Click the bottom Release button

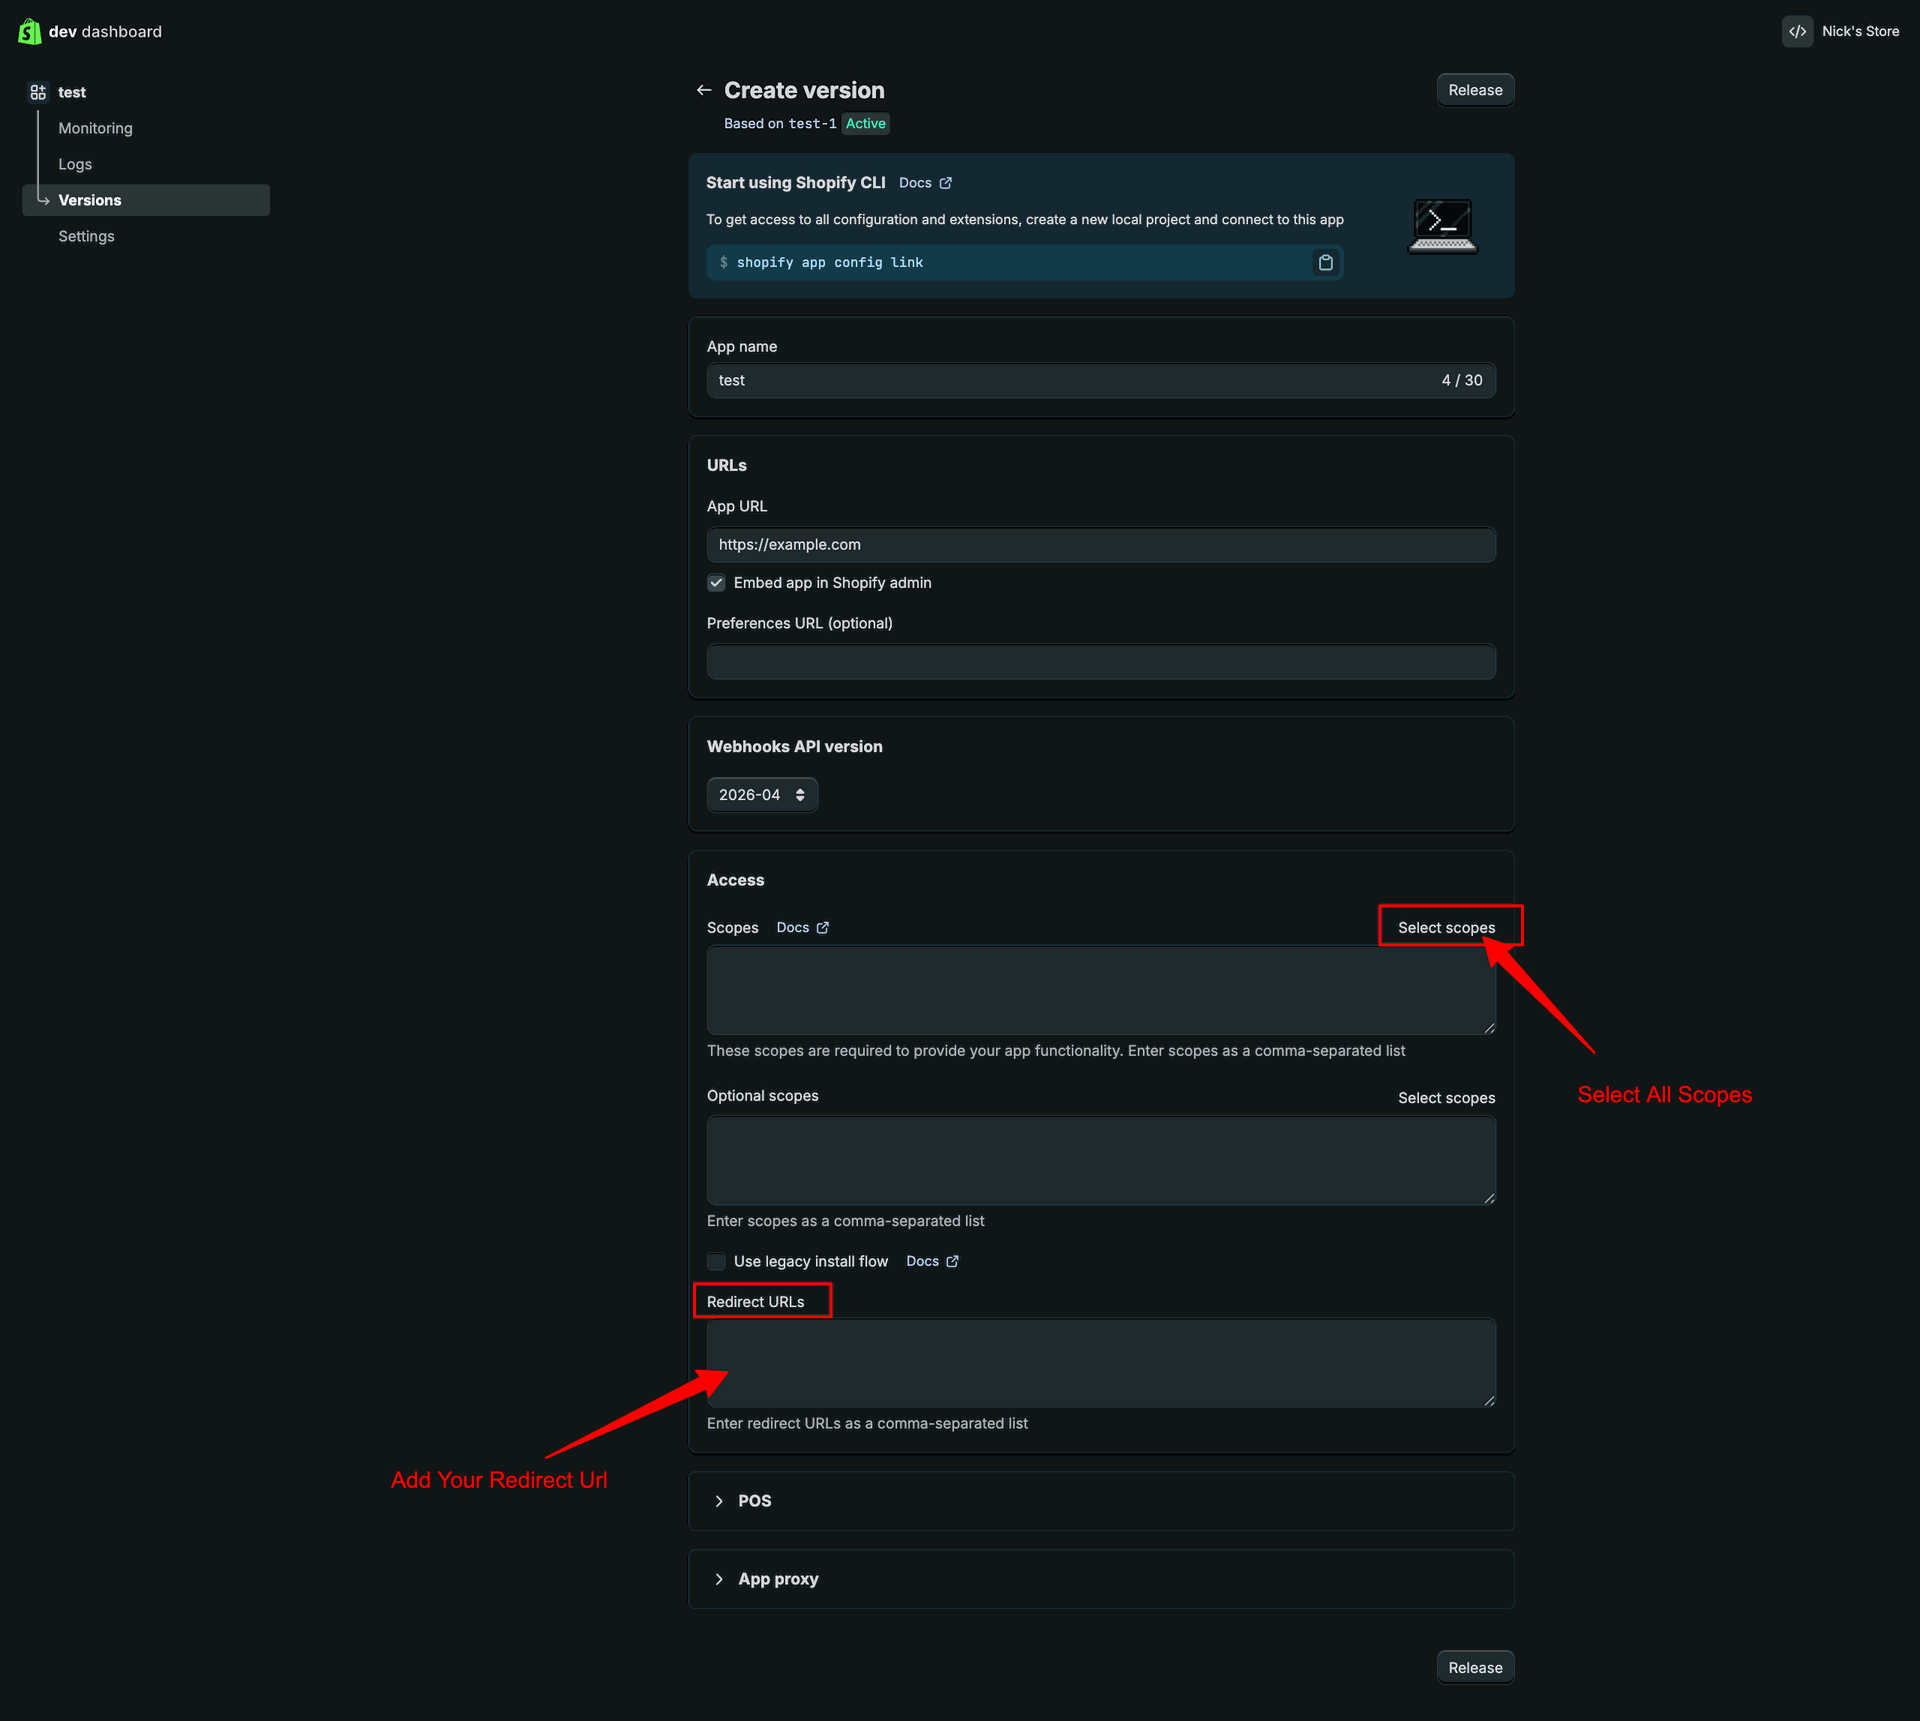[x=1475, y=1668]
